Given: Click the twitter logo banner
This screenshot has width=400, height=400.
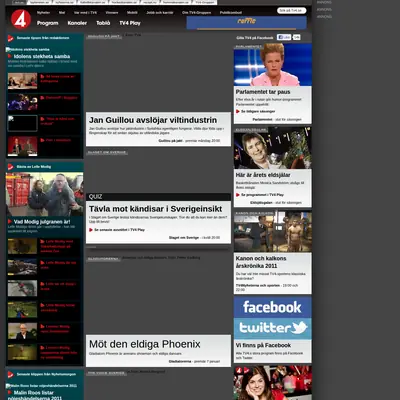Looking at the screenshot, I should 273,328.
